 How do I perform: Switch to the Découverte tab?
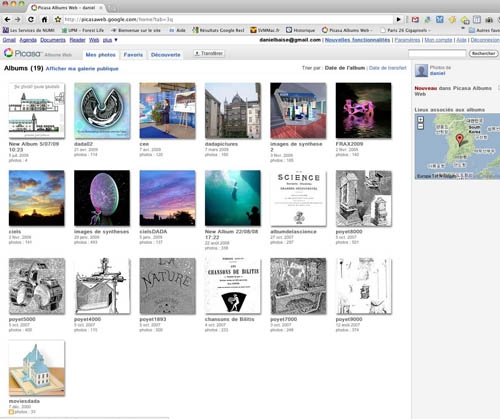tap(166, 55)
